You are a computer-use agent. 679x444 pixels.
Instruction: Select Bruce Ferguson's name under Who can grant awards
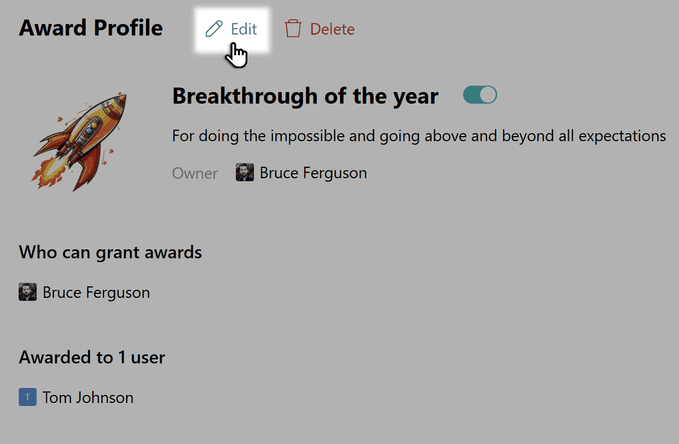[x=96, y=293]
